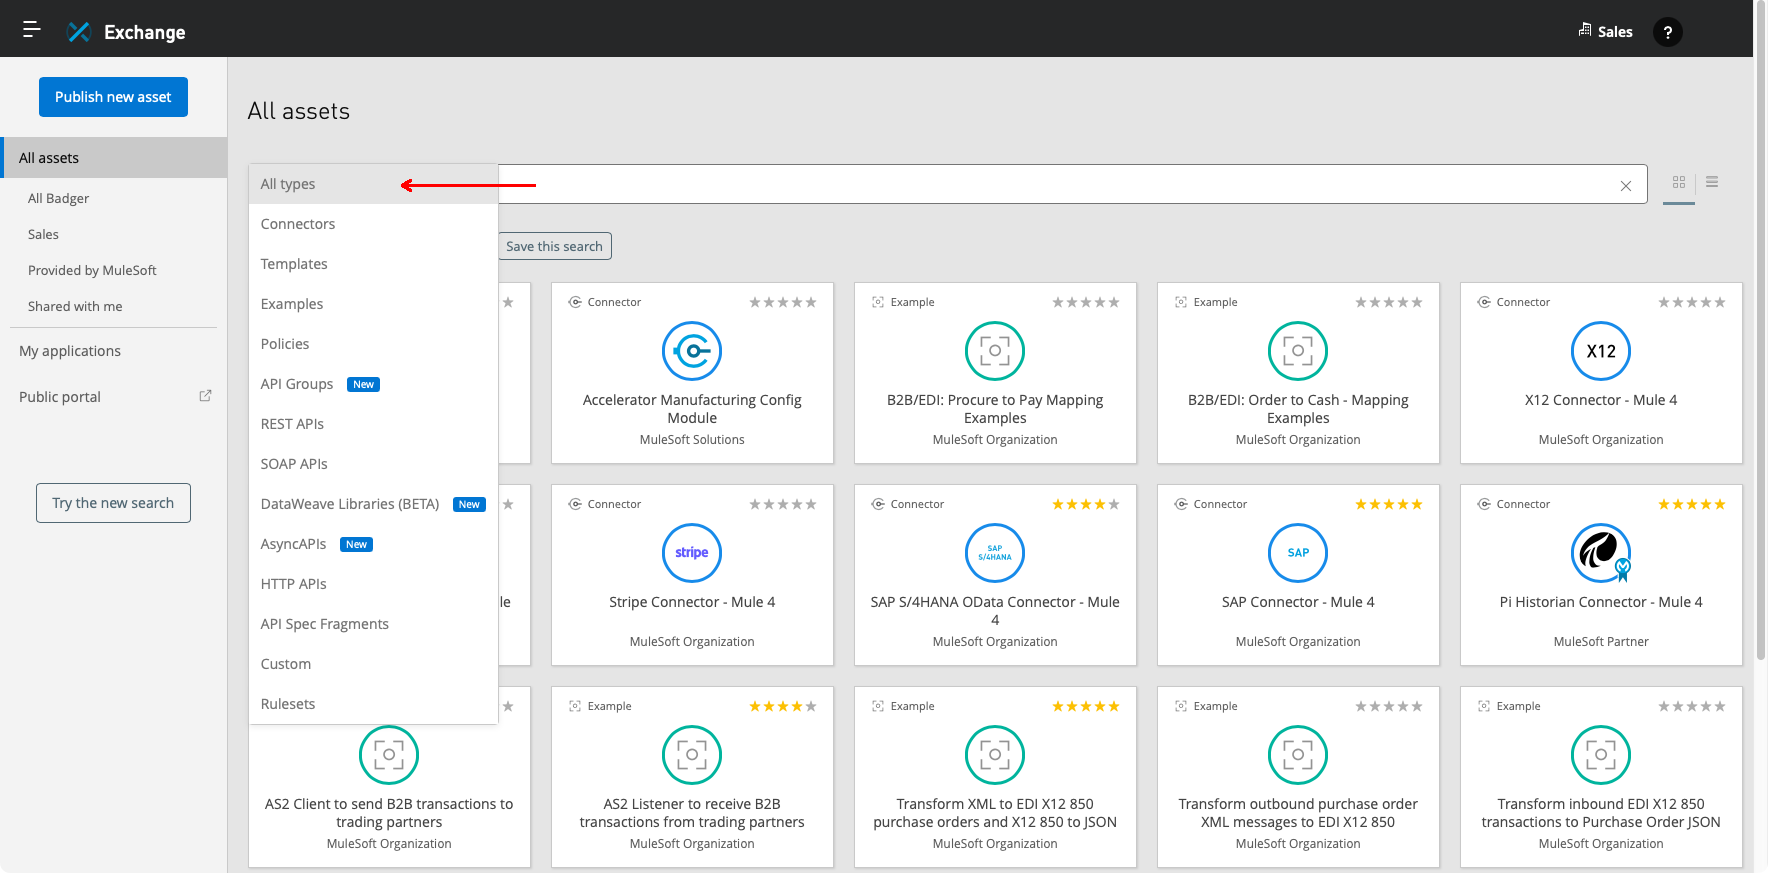Open My applications in sidebar
The width and height of the screenshot is (1768, 873).
pyautogui.click(x=70, y=351)
